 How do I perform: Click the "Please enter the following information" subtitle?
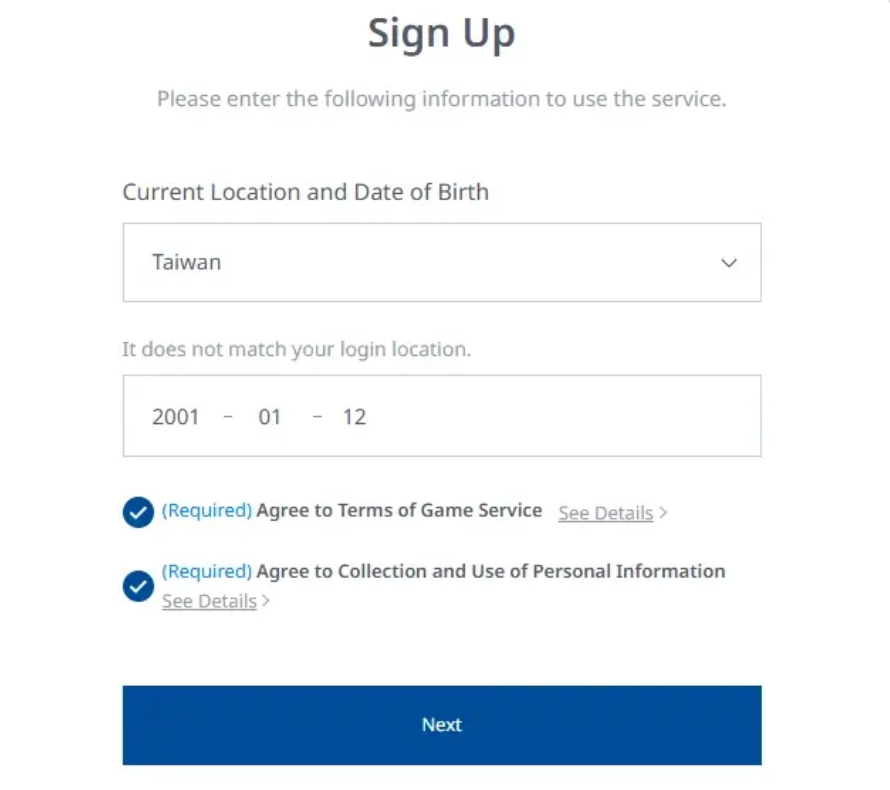441,100
